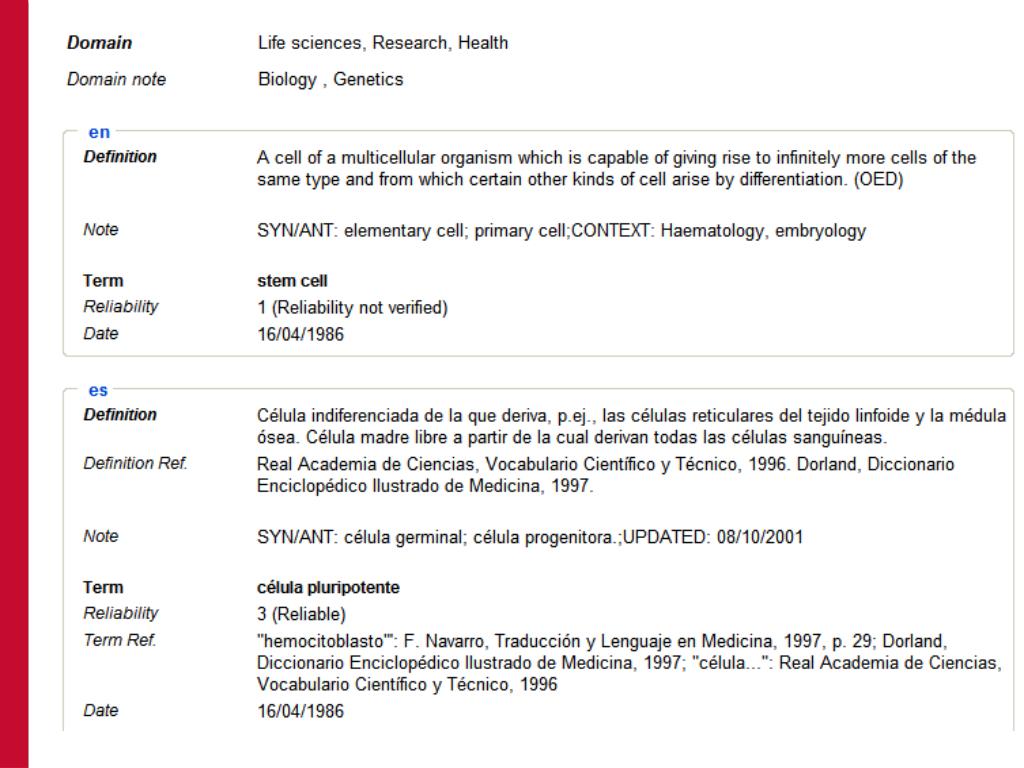Click the Spanish 'Definition Ref.' label
Screen dimensions: 1024x768
tap(135, 463)
